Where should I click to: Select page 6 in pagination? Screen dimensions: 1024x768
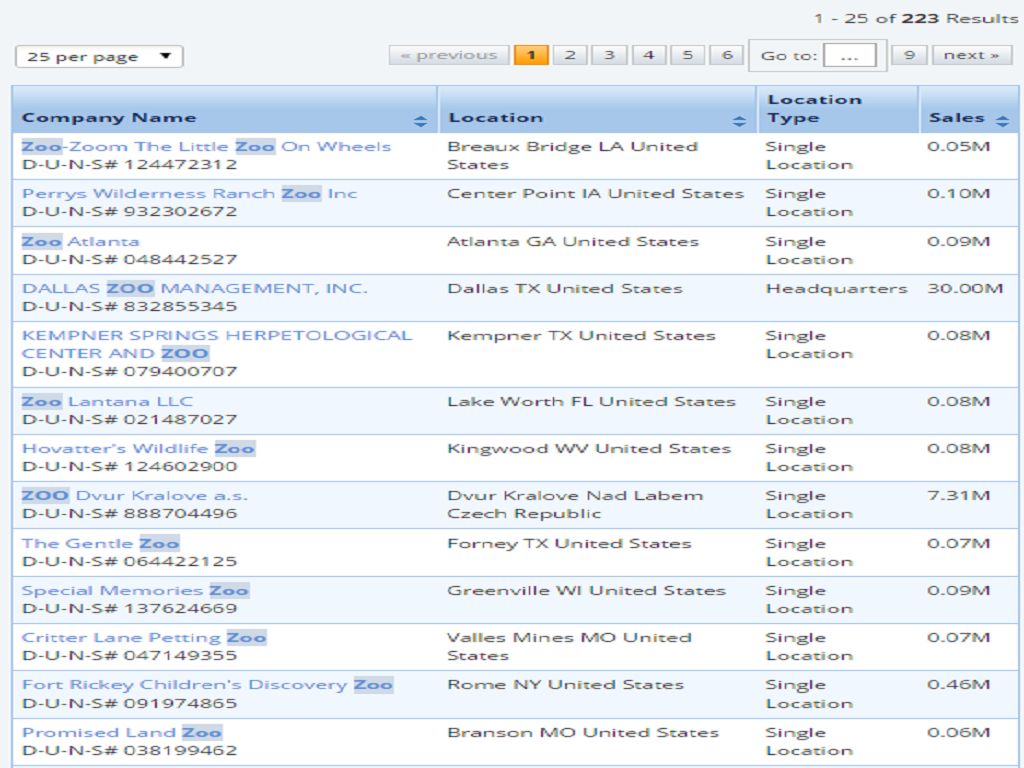point(726,55)
